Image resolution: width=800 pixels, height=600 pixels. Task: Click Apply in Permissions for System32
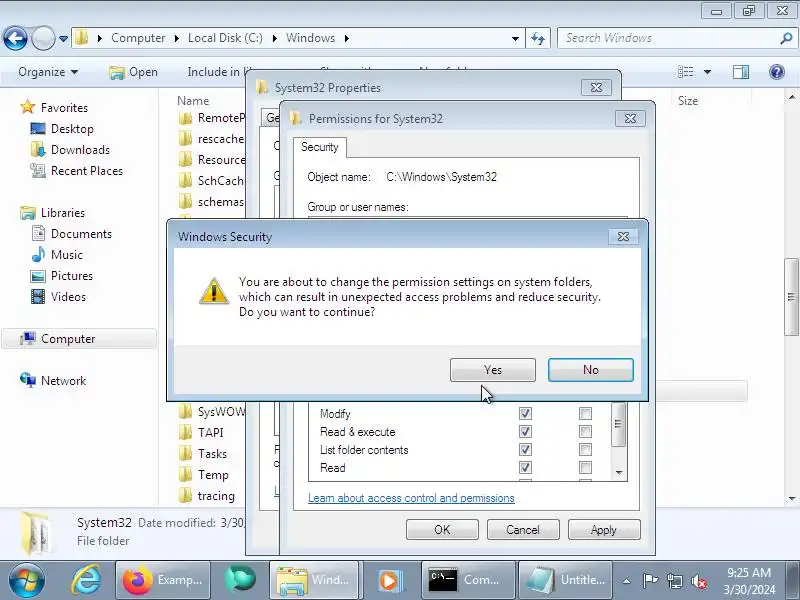tap(604, 530)
